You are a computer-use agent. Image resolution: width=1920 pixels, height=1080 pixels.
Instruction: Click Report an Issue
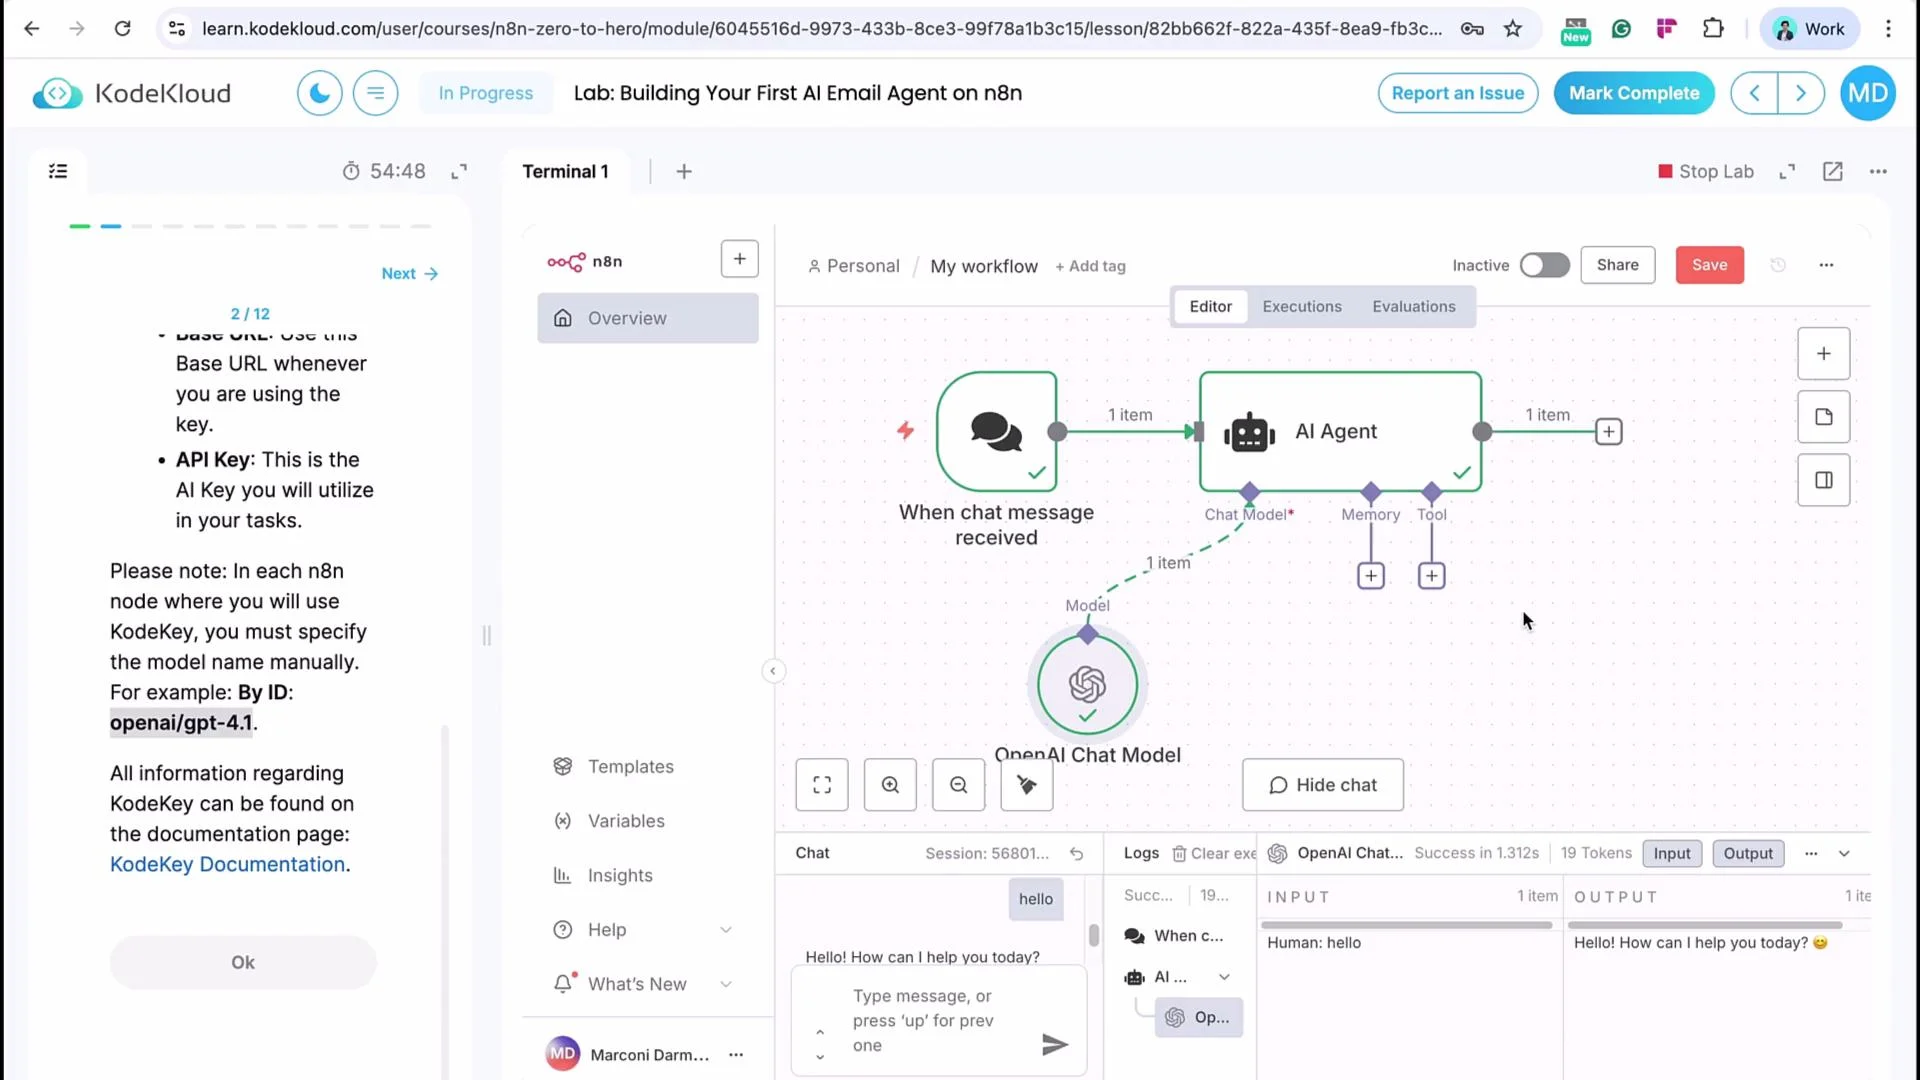pyautogui.click(x=1457, y=93)
